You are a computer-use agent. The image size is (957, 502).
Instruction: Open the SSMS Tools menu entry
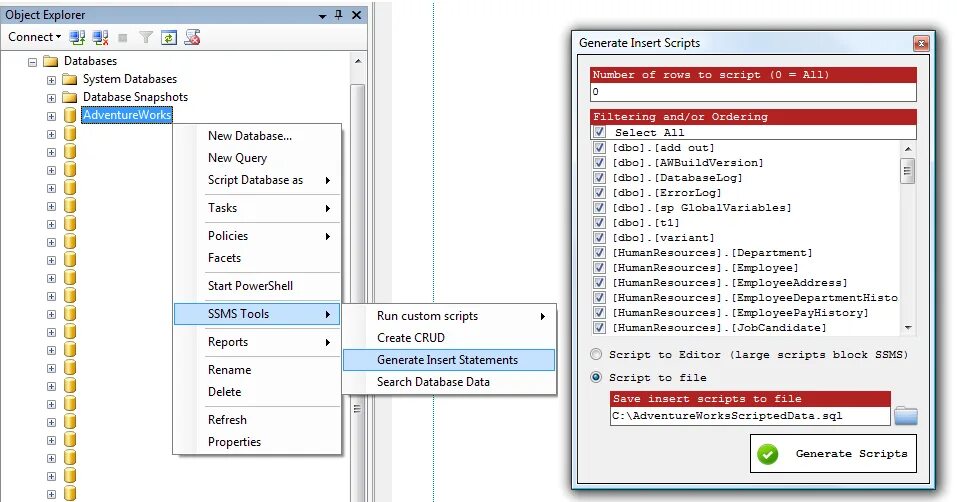[x=257, y=314]
